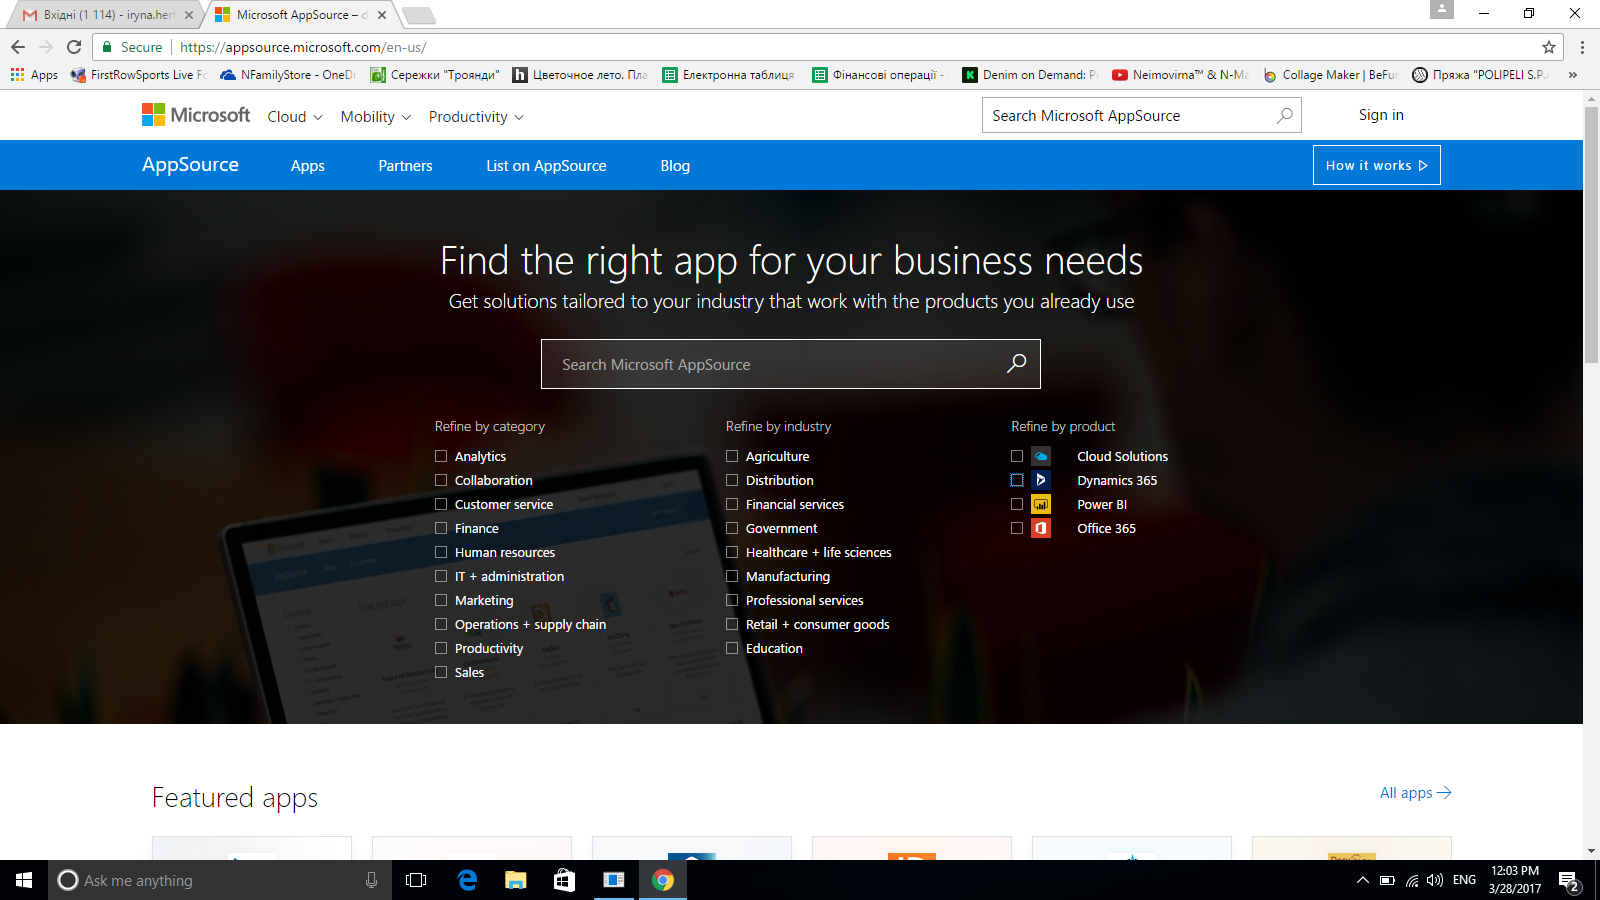Click the page vertical scrollbar thumb
This screenshot has width=1600, height=900.
1591,235
